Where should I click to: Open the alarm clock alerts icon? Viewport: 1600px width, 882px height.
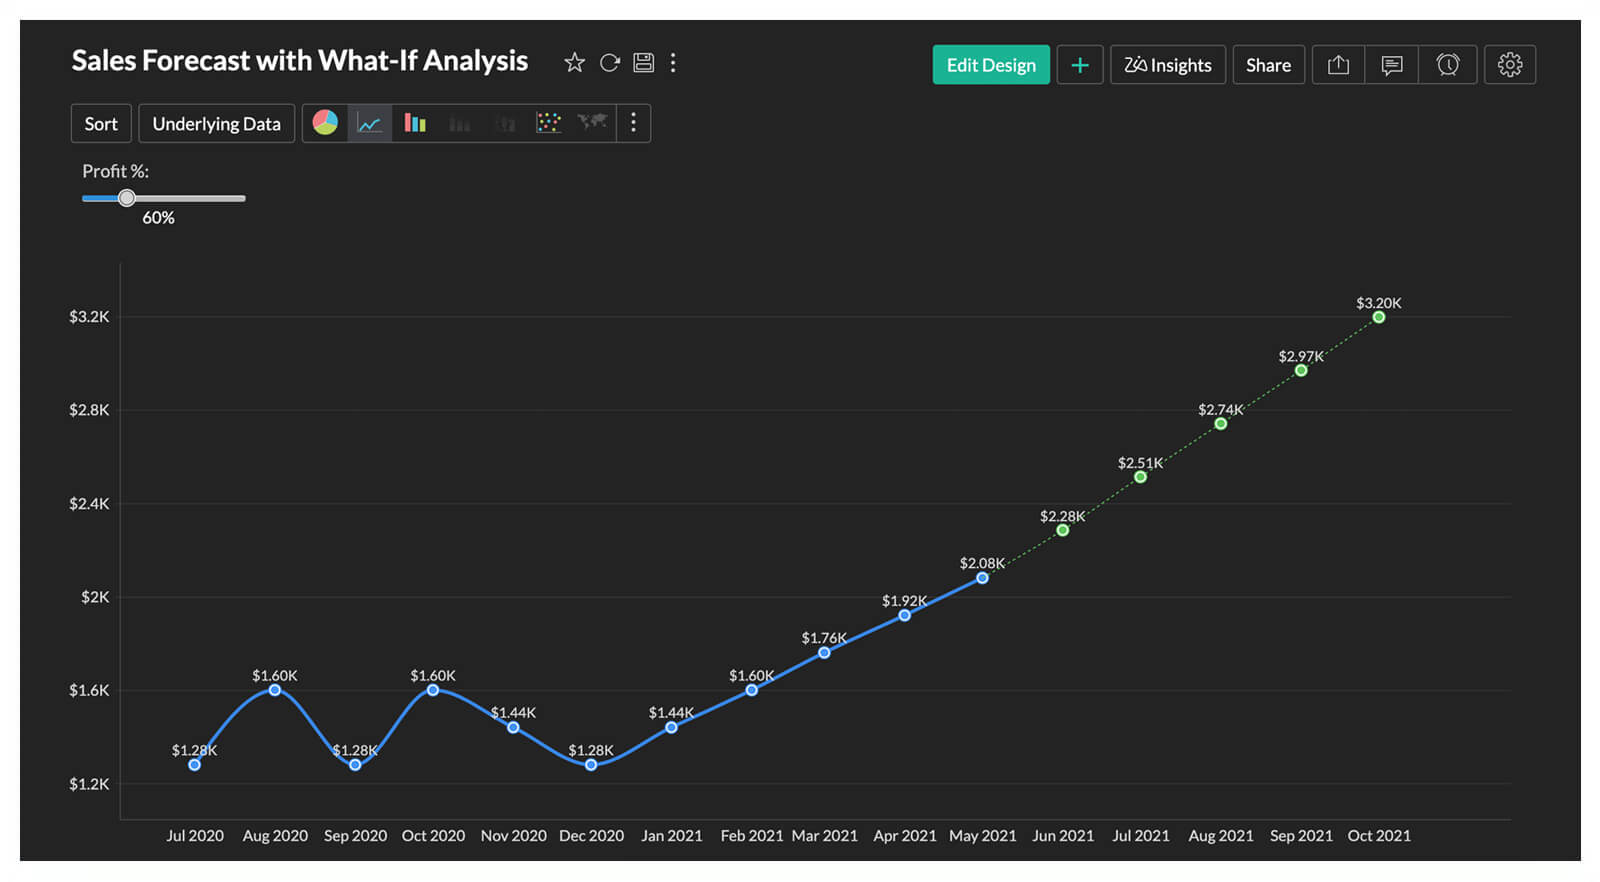click(1447, 65)
